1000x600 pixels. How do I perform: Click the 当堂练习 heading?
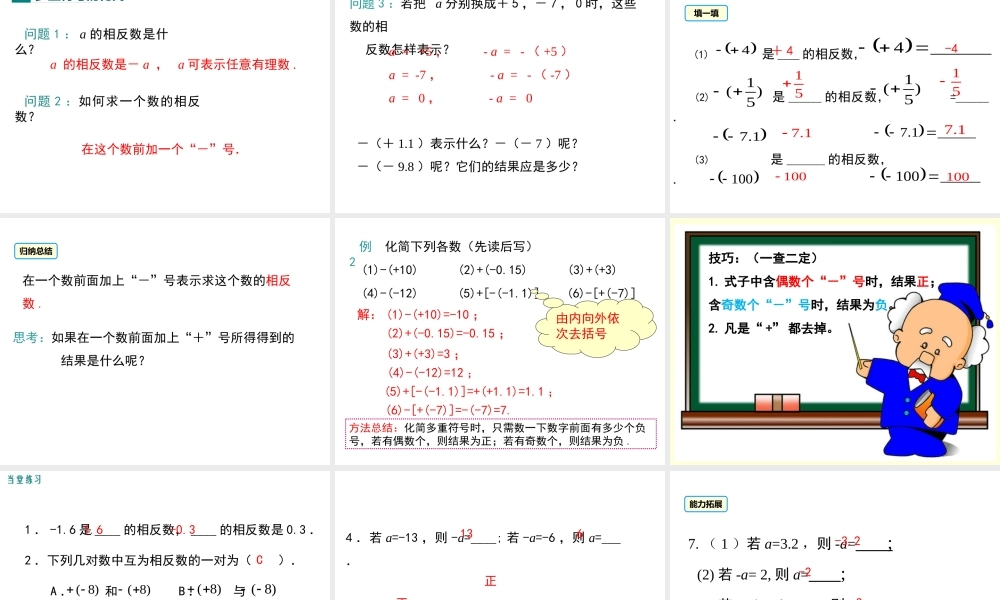pyautogui.click(x=24, y=479)
